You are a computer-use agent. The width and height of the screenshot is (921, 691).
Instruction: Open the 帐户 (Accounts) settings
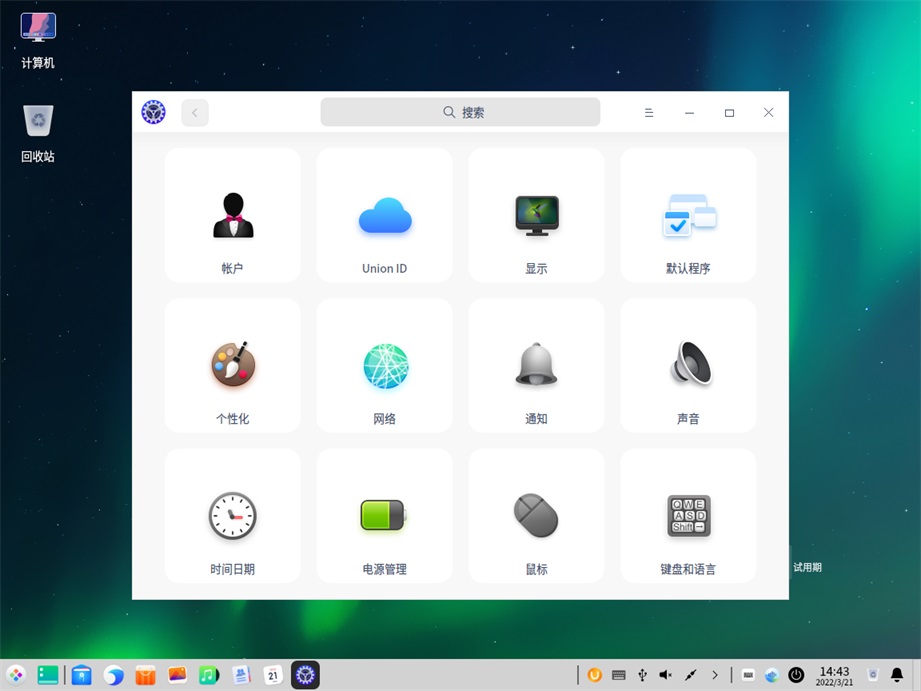coord(233,216)
